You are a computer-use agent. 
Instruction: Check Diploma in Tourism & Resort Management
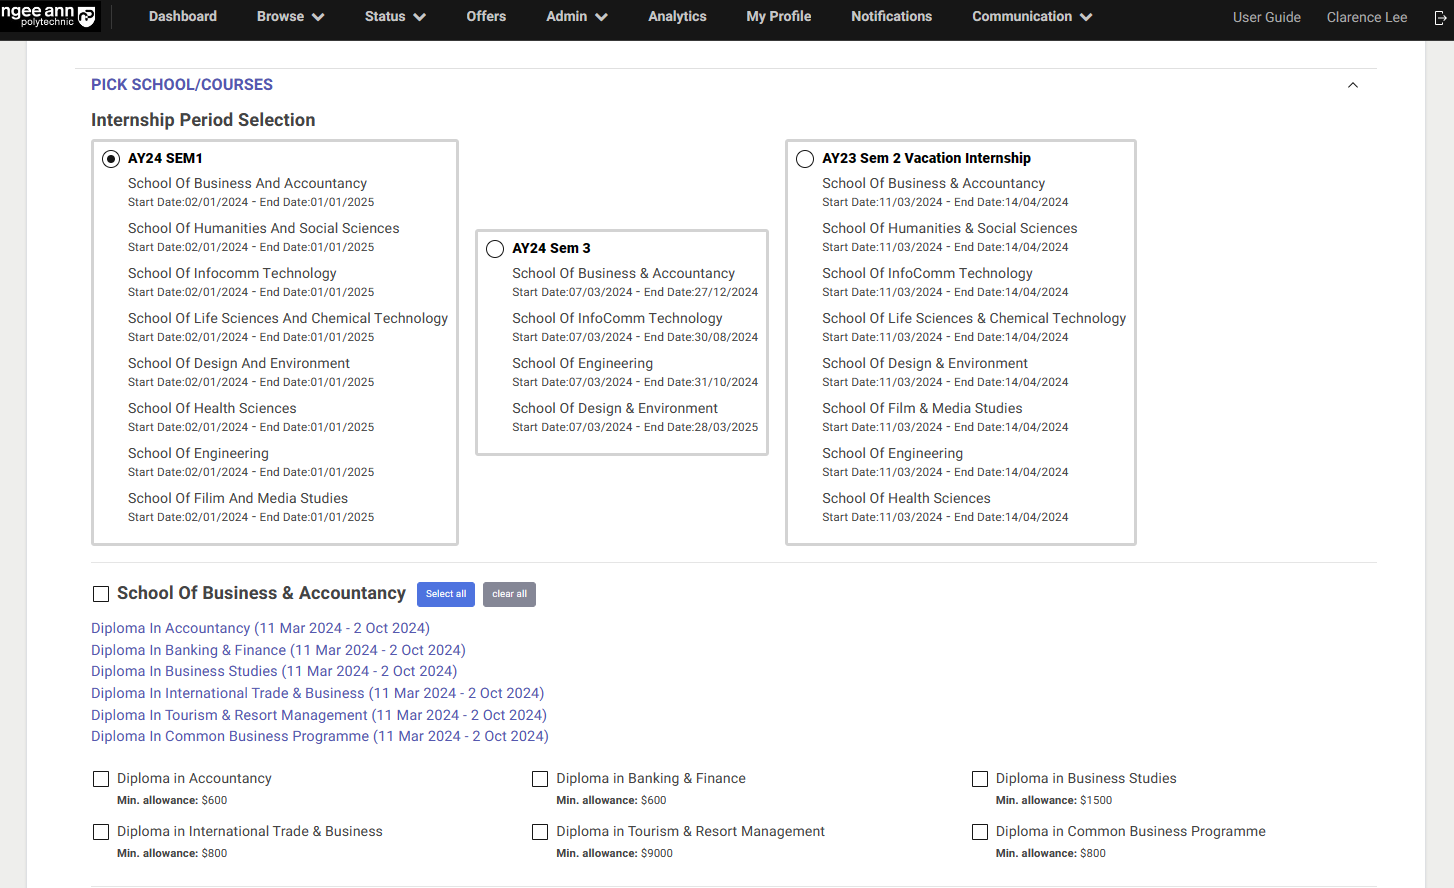tap(540, 831)
